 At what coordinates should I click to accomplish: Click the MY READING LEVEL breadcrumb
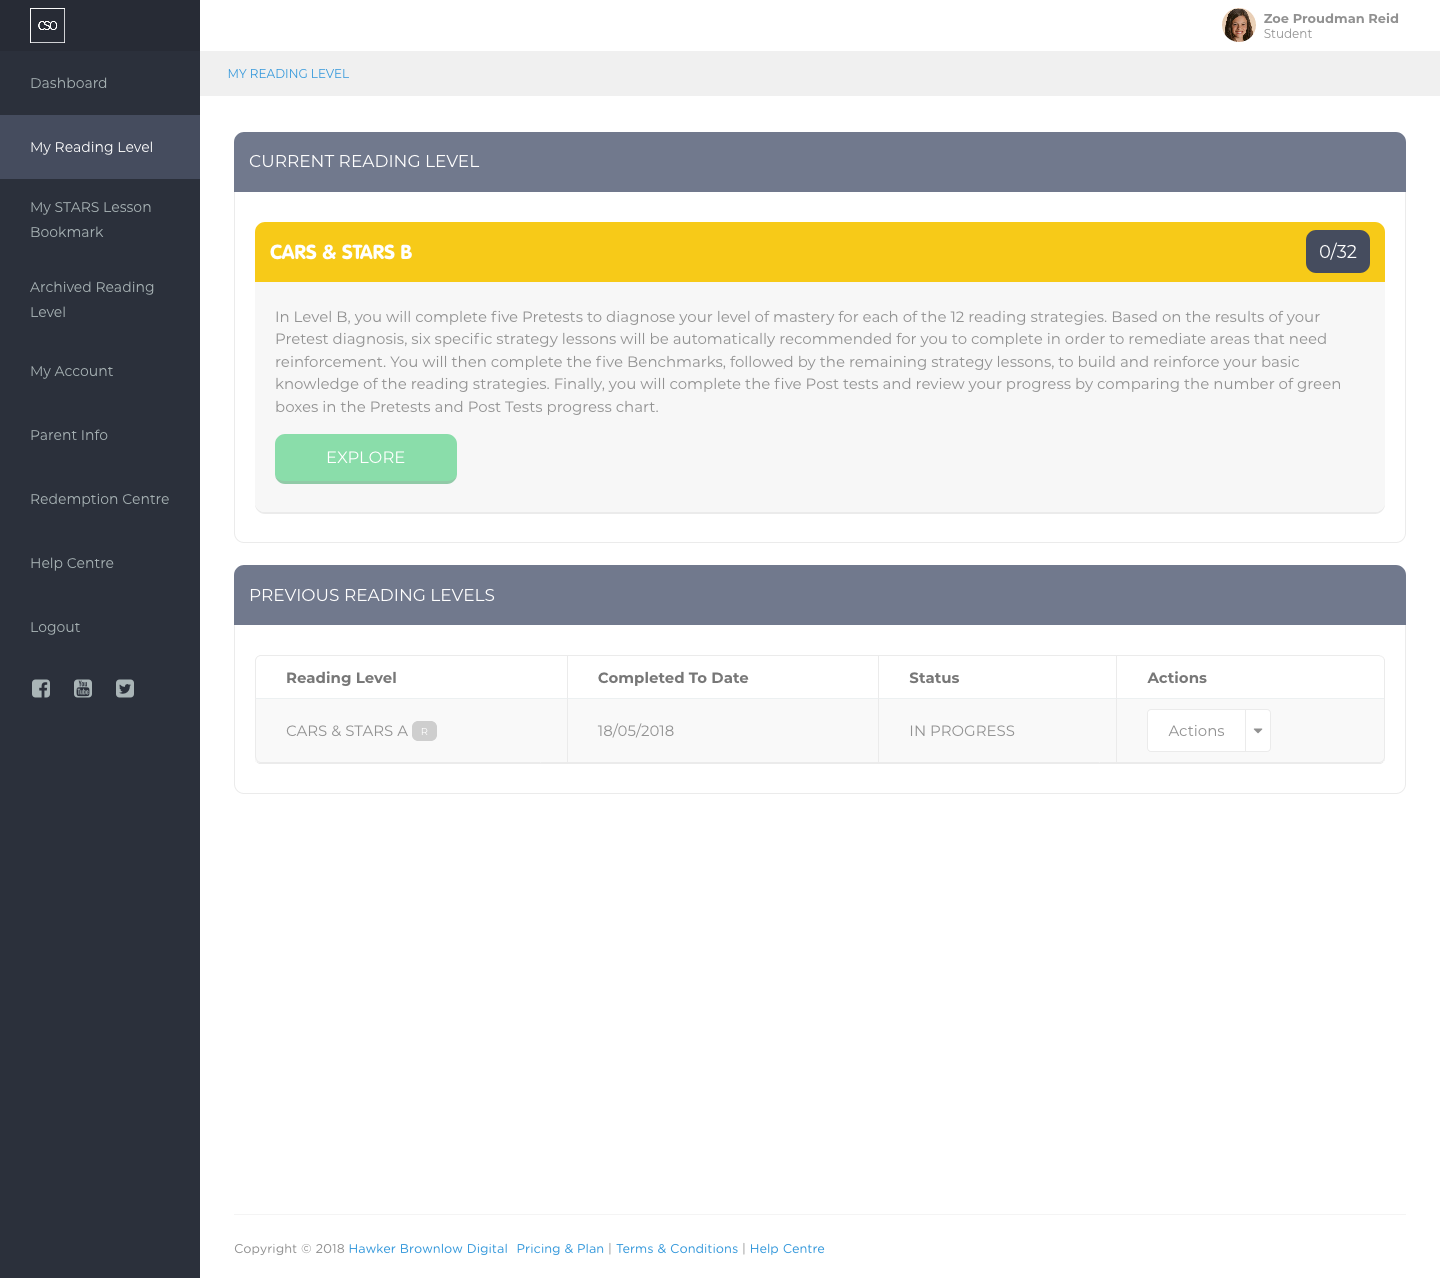(x=288, y=74)
